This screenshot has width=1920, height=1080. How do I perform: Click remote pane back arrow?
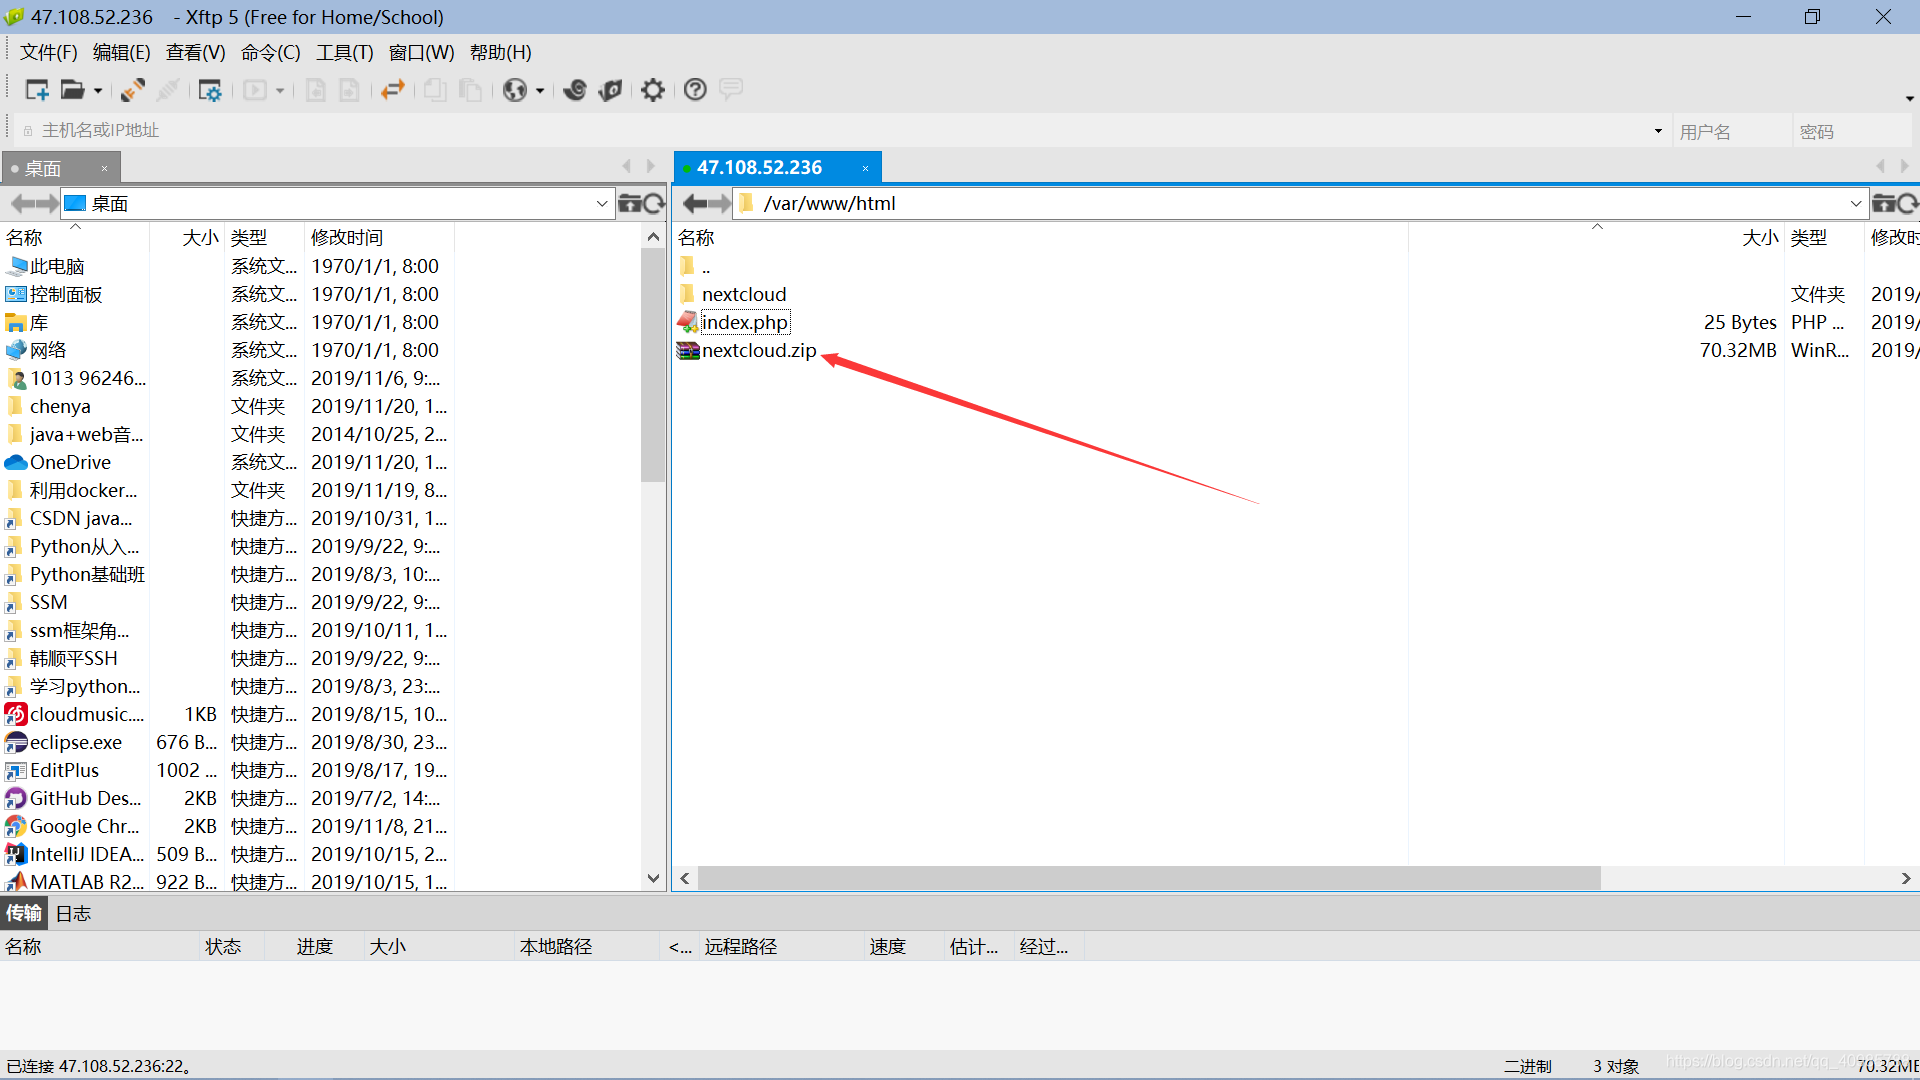click(x=695, y=204)
